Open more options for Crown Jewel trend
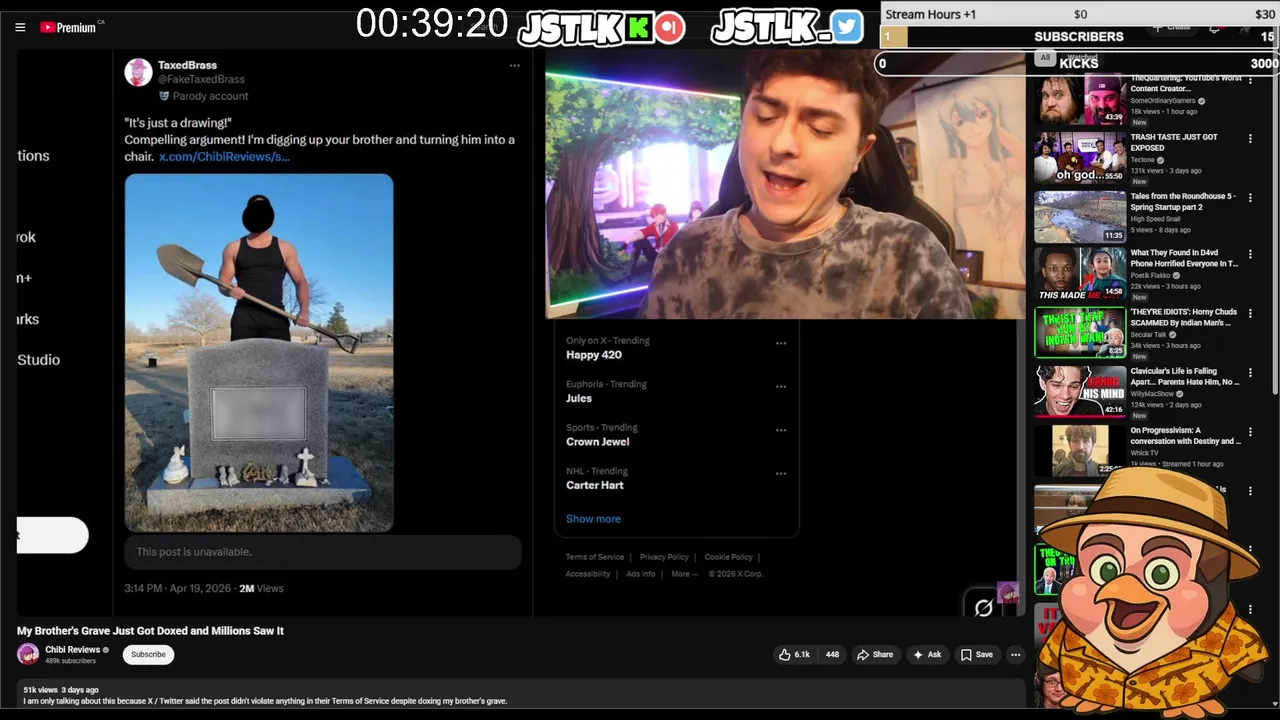The image size is (1280, 720). pos(781,430)
